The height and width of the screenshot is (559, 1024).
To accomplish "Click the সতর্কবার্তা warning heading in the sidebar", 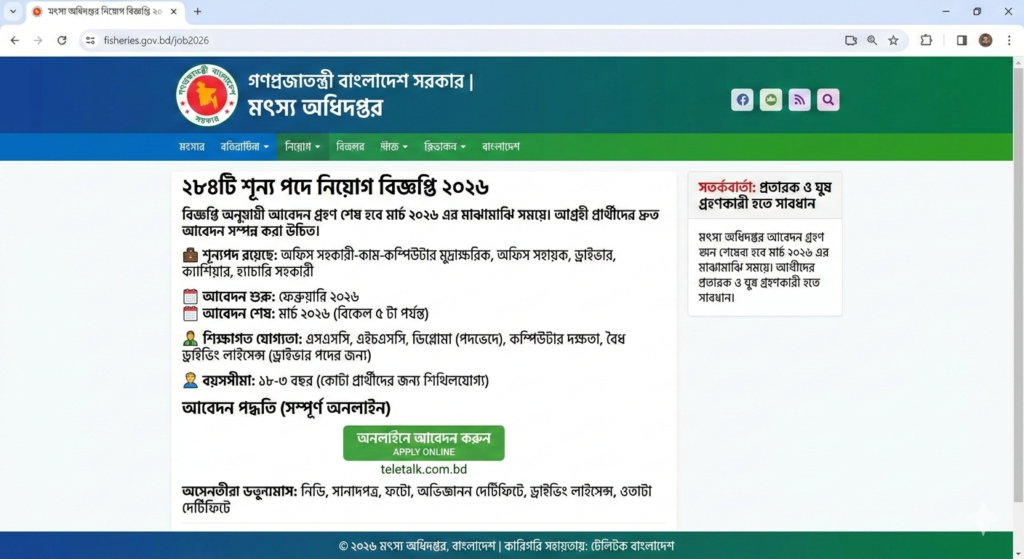I will tap(765, 195).
